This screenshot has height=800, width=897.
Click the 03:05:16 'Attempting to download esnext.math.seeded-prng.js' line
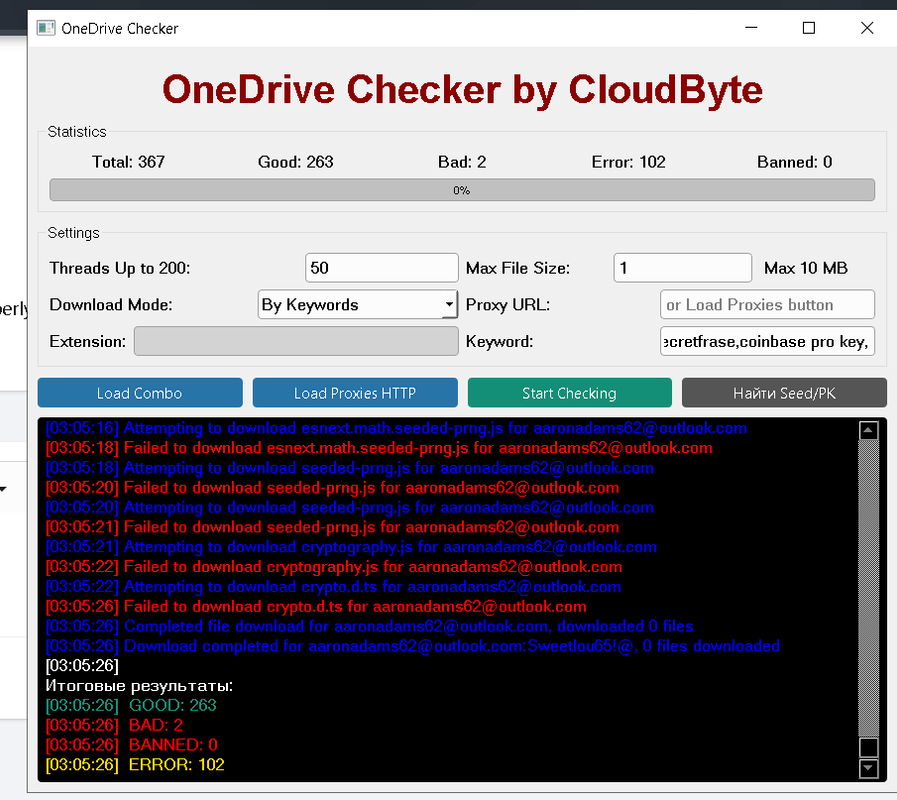click(396, 428)
